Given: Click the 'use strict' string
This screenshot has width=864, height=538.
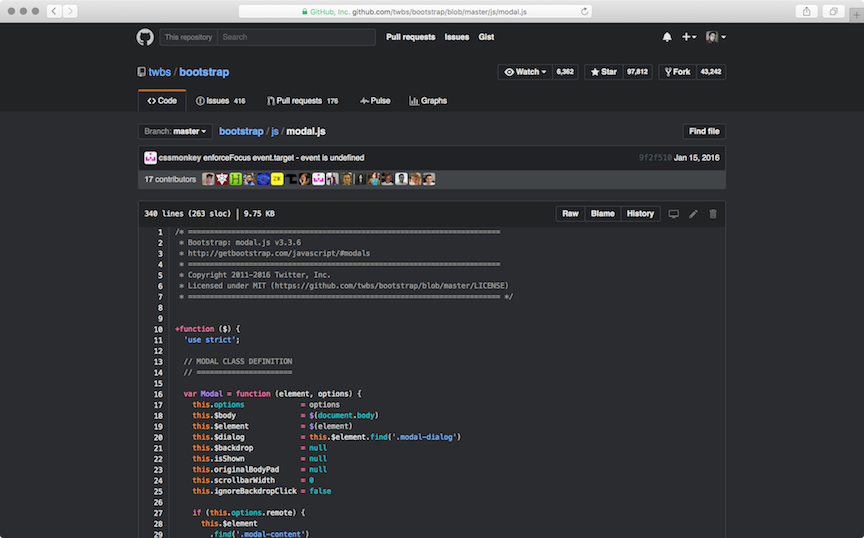Looking at the screenshot, I should click(210, 340).
